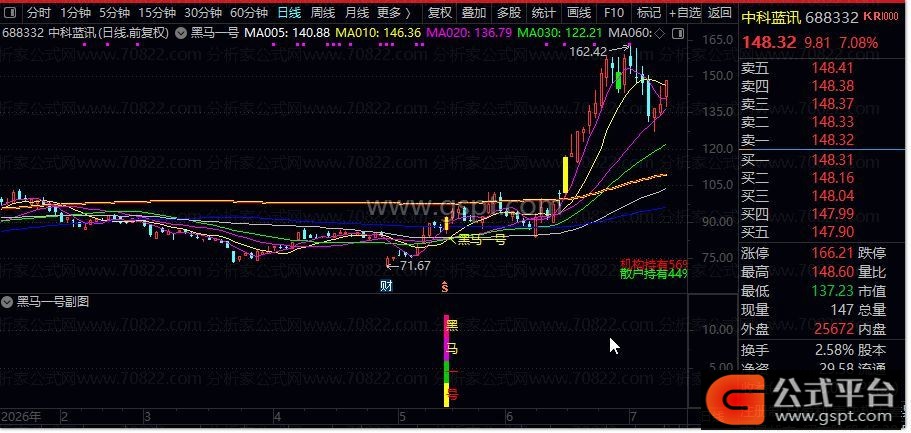Click month 5 on the time axis

tap(403, 417)
